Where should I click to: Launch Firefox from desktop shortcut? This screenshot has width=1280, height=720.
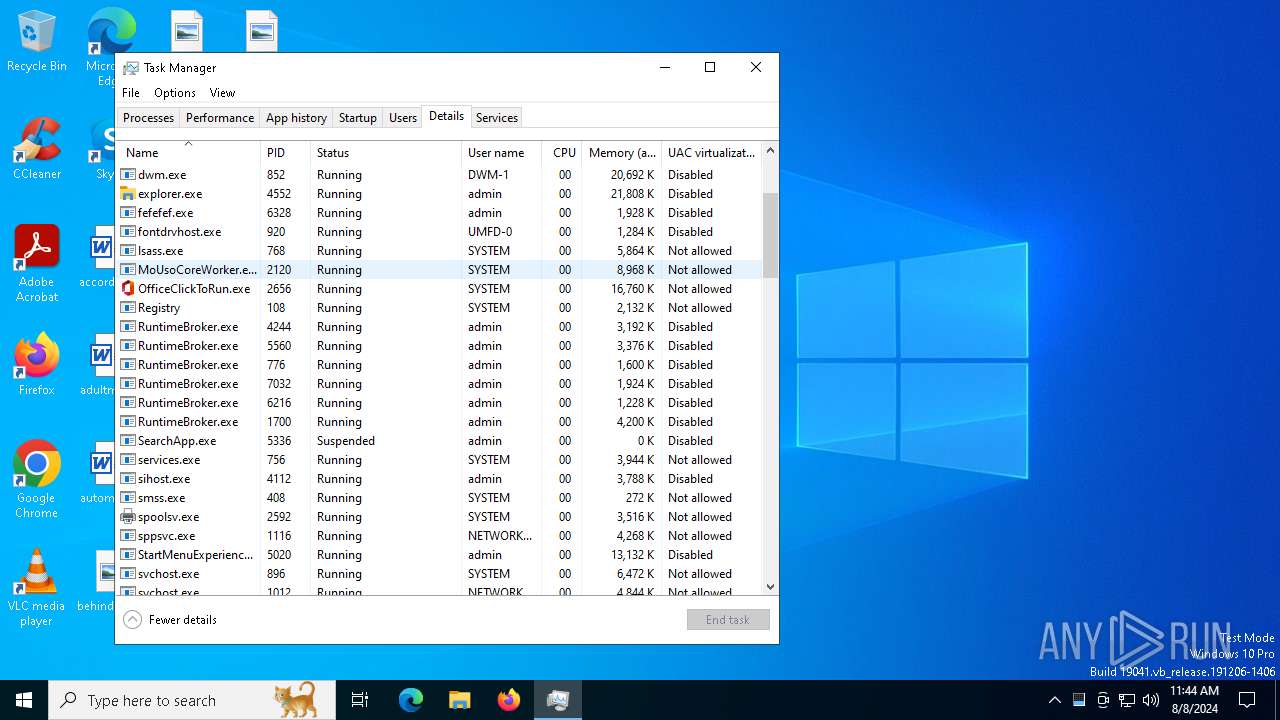37,365
